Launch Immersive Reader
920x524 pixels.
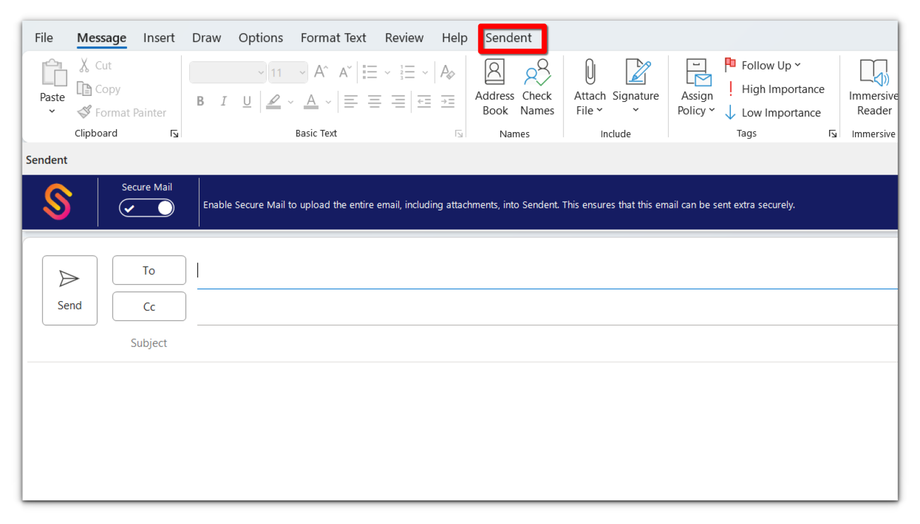(x=873, y=87)
